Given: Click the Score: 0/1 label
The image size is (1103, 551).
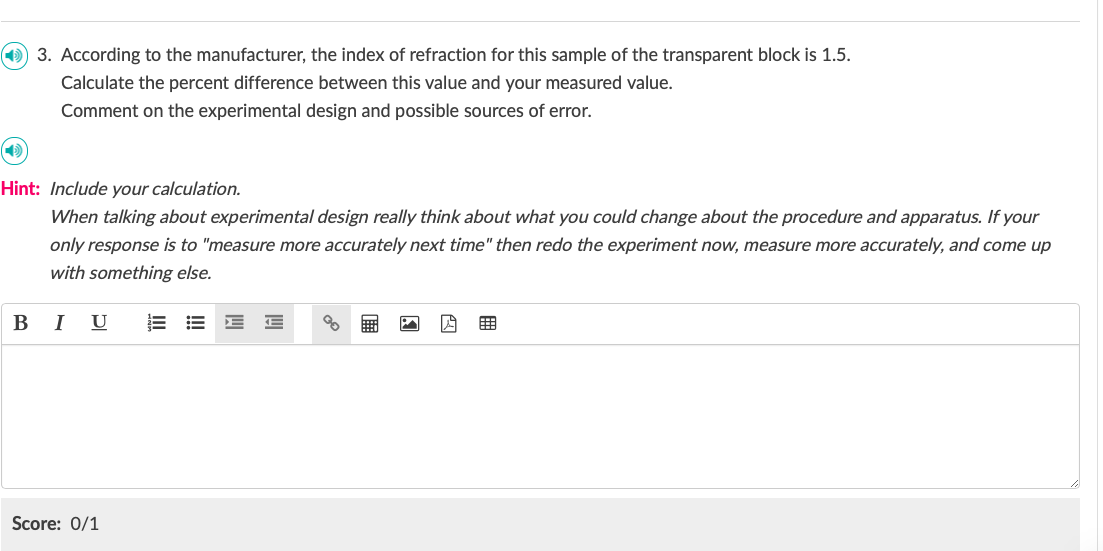Looking at the screenshot, I should [56, 524].
